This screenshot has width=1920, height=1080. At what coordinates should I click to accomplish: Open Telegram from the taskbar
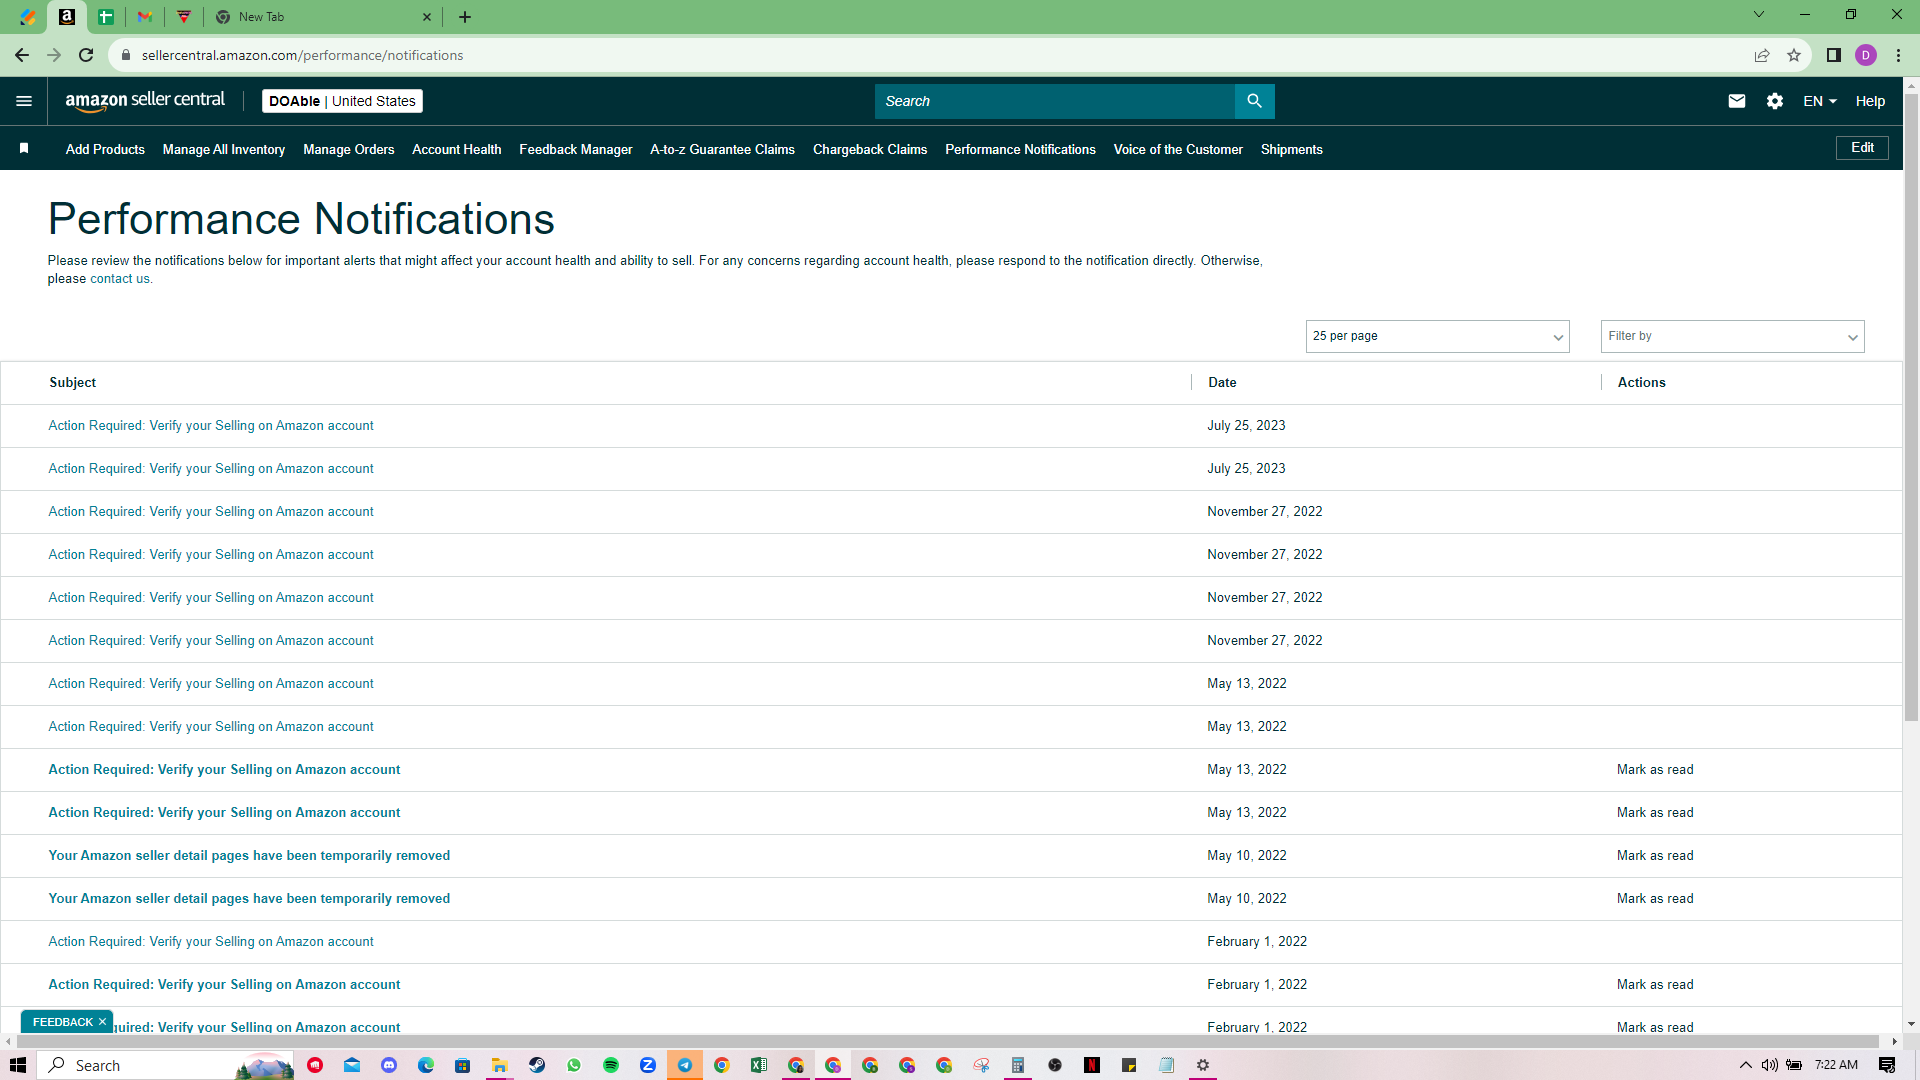click(685, 1065)
